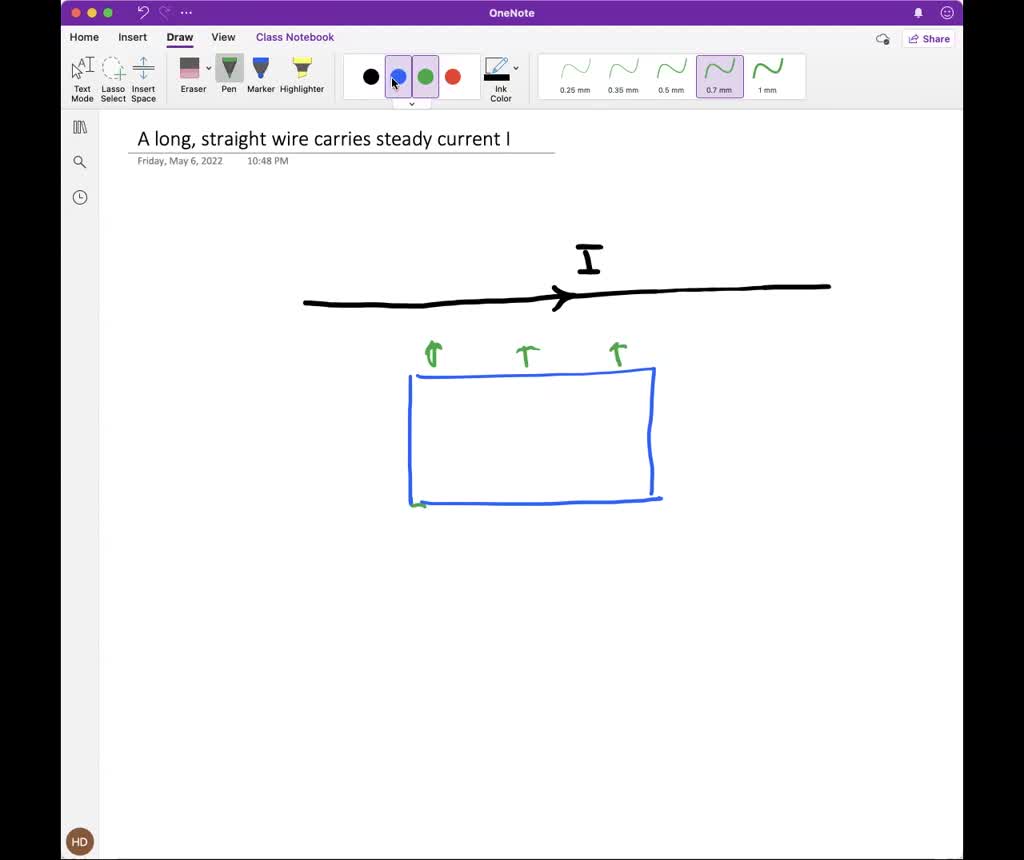This screenshot has width=1024, height=860.
Task: Select the 0.5 mm stroke width
Action: [x=671, y=77]
